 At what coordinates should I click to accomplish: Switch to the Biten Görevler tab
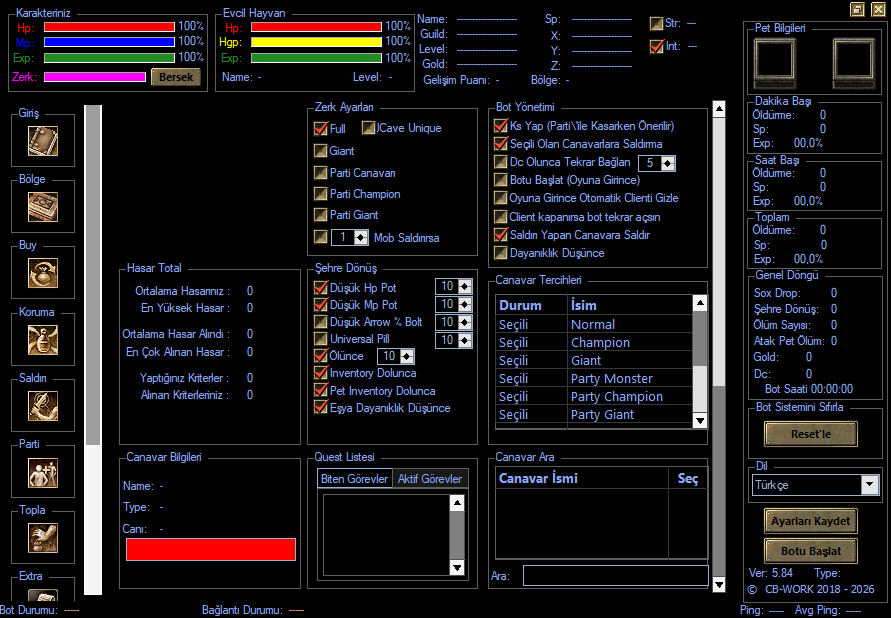coord(354,479)
